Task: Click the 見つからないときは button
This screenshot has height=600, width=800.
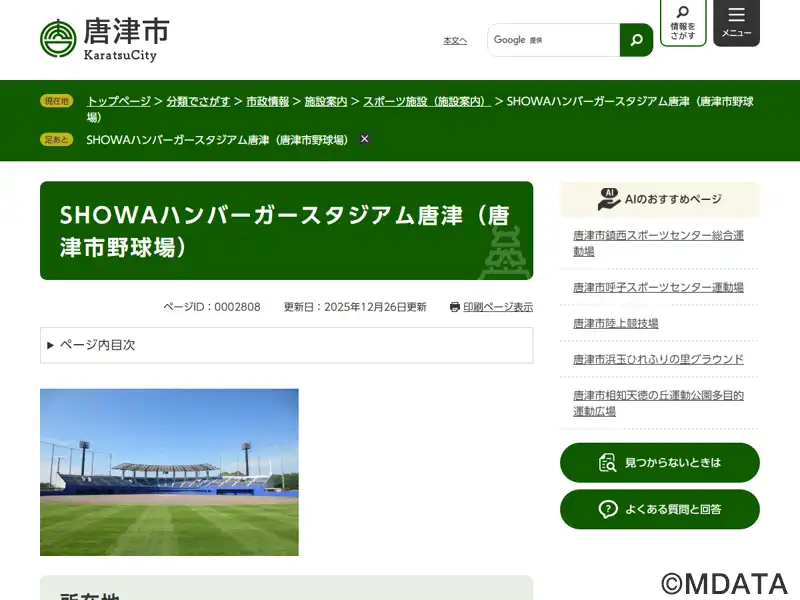Action: [660, 463]
